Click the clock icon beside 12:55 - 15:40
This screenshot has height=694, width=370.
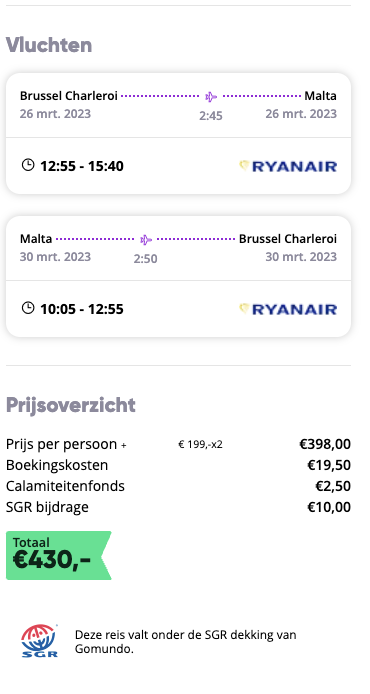(28, 165)
